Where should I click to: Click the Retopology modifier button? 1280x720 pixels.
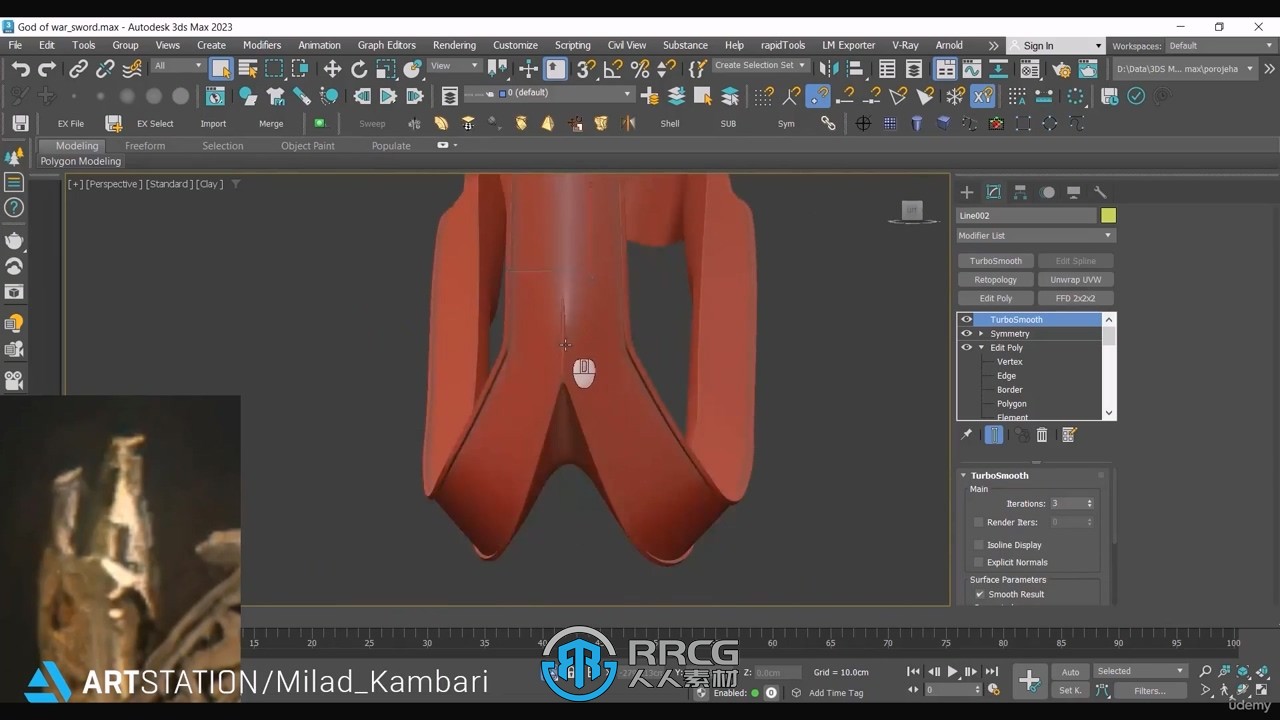pyautogui.click(x=995, y=280)
